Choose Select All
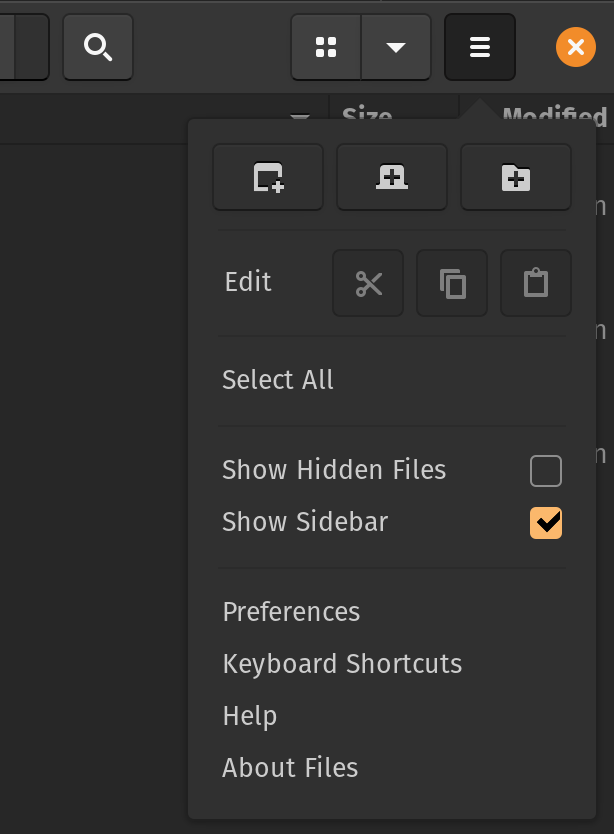This screenshot has height=834, width=614. click(x=277, y=379)
